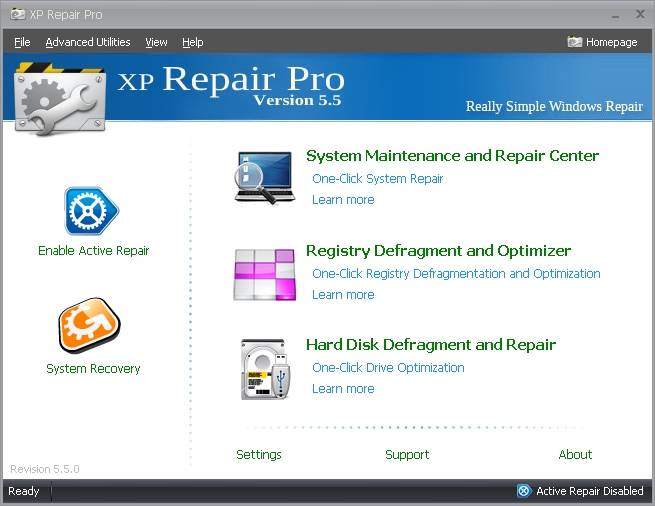Click the Version 5.5 banner text
The height and width of the screenshot is (506, 655).
coord(297,100)
